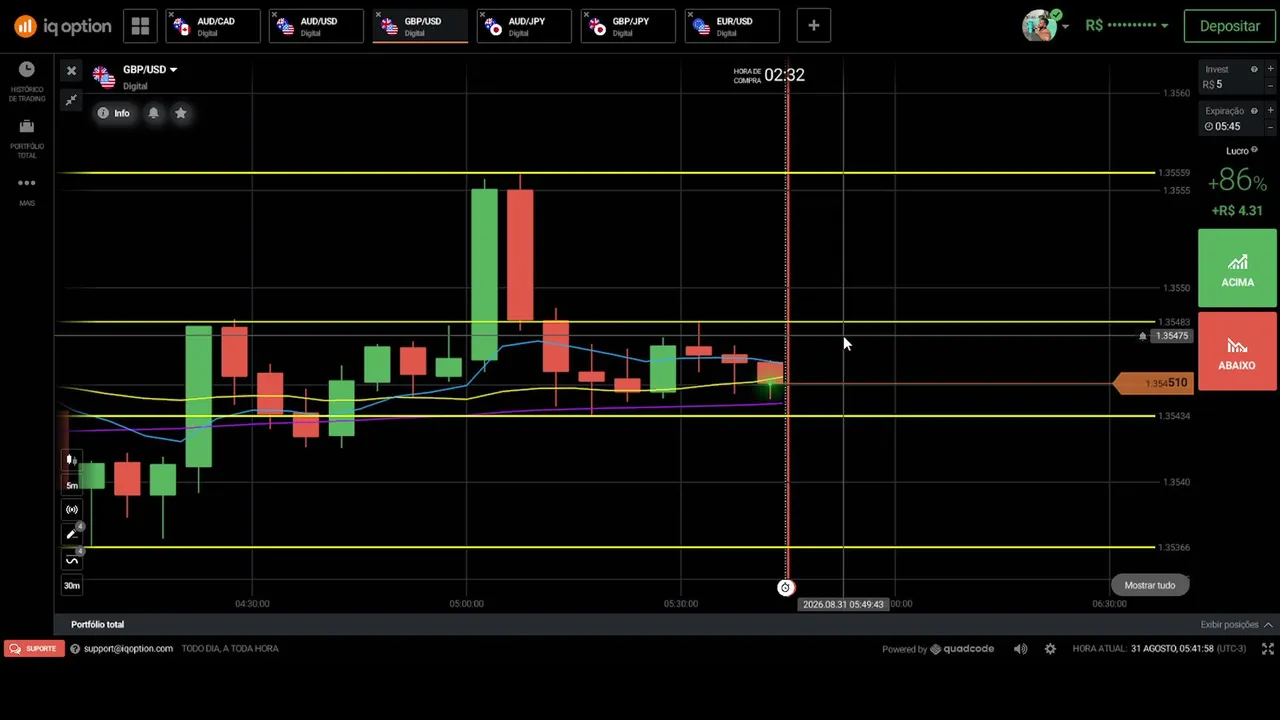Show Invest help question mark
The height and width of the screenshot is (720, 1280).
click(x=1254, y=69)
